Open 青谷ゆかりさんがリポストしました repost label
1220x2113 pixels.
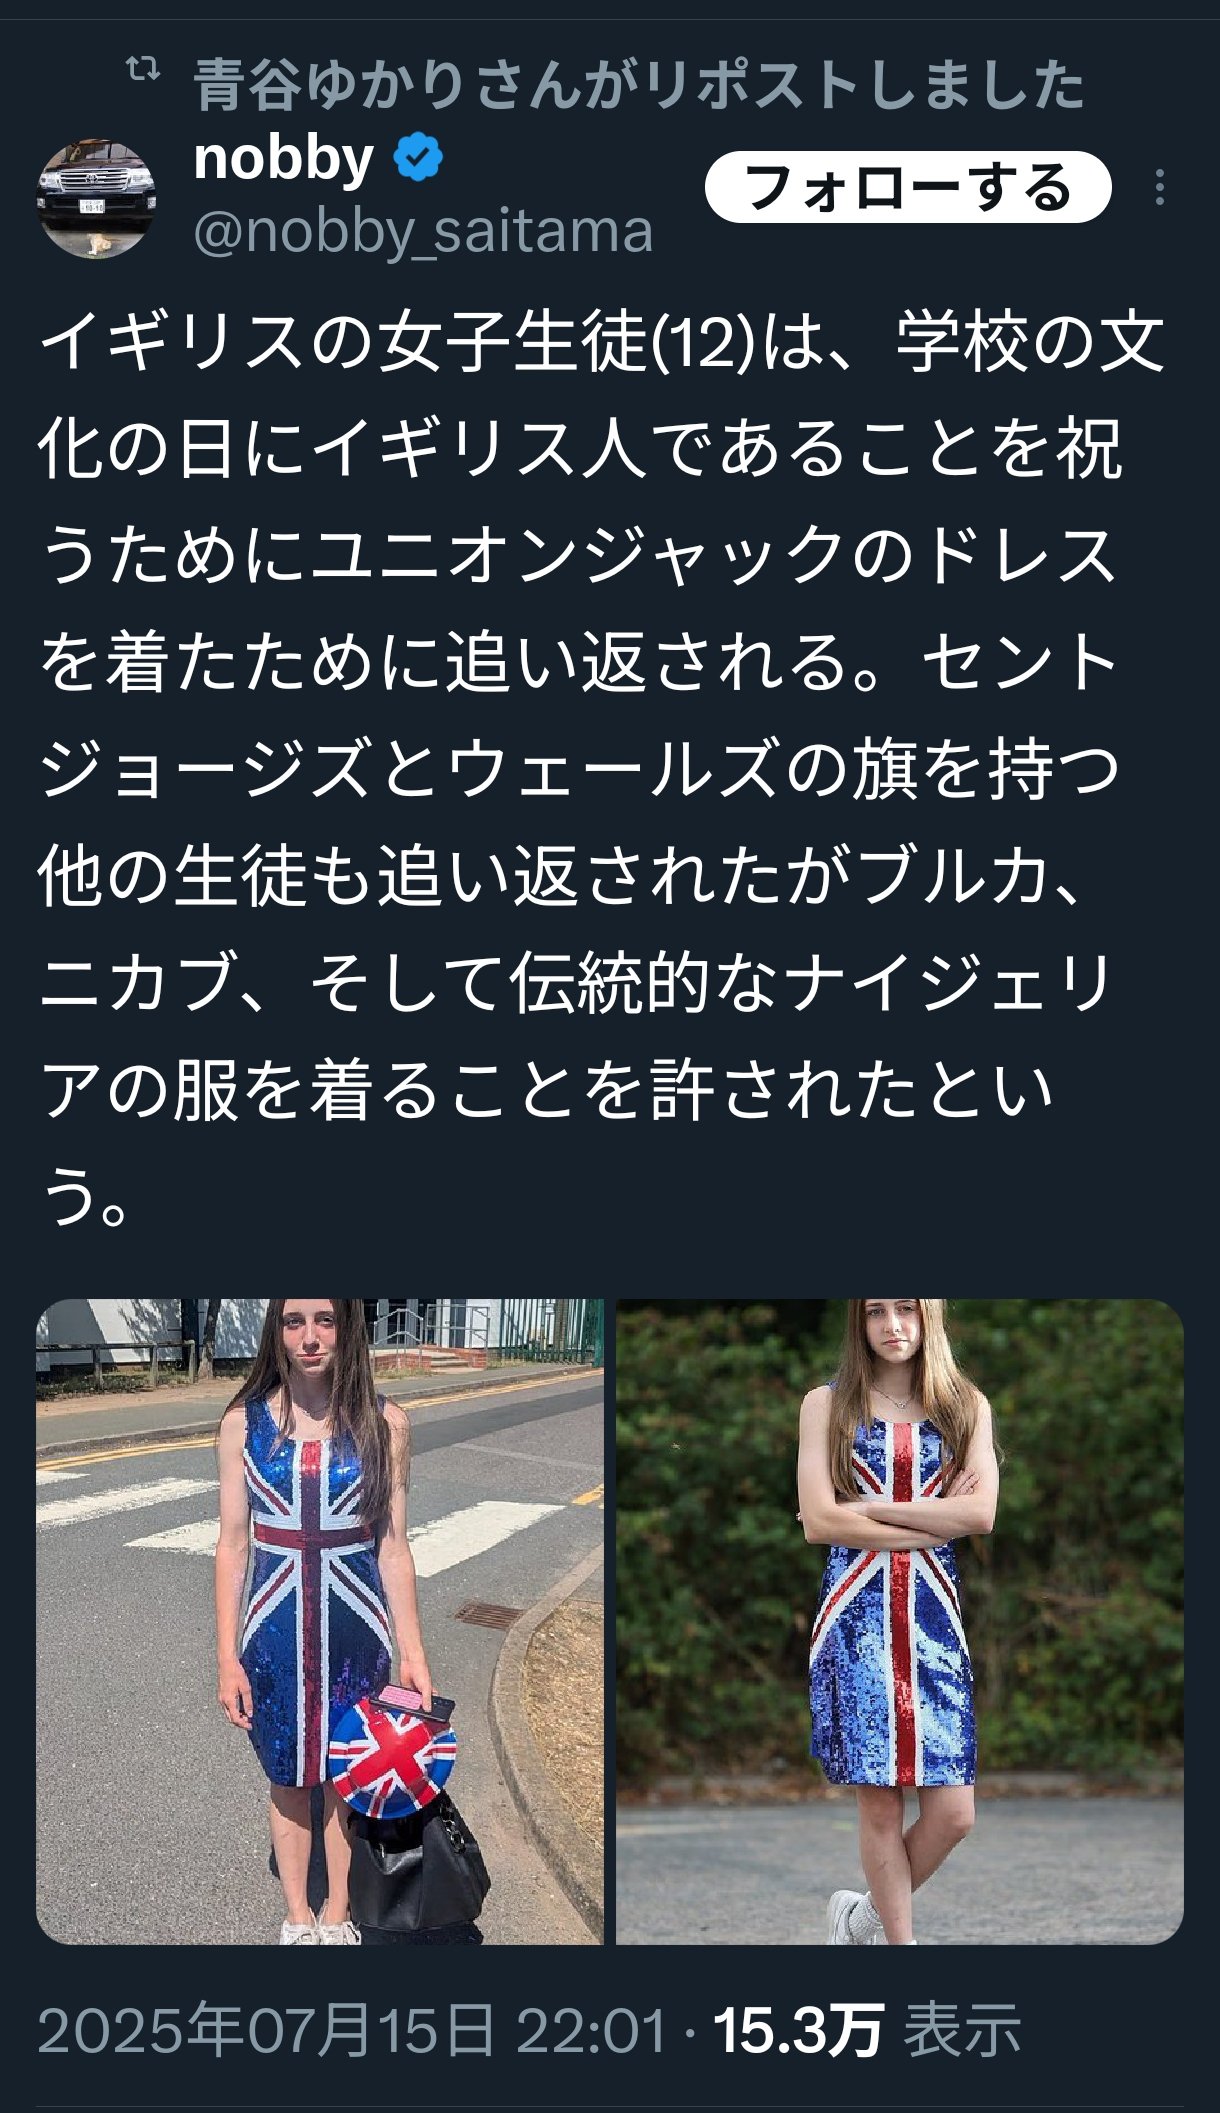tap(639, 84)
